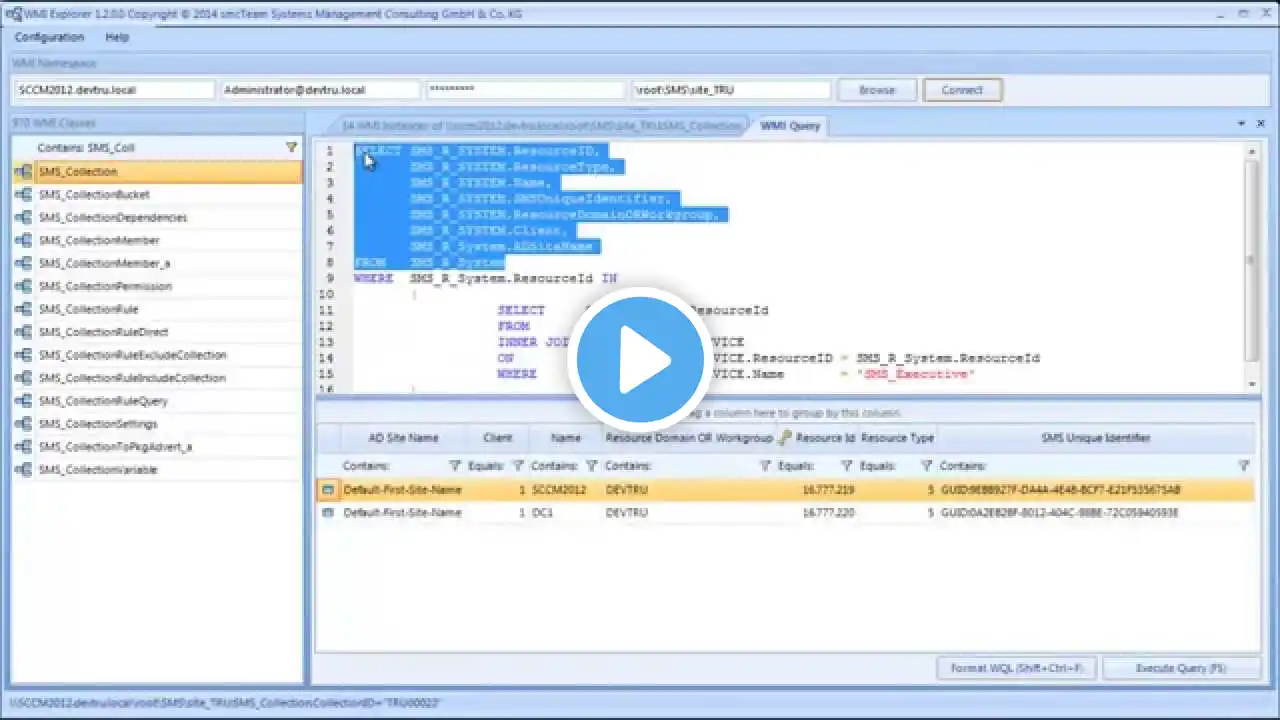Click the filter funnel next to SMS_Coll
The image size is (1280, 720).
(x=291, y=148)
